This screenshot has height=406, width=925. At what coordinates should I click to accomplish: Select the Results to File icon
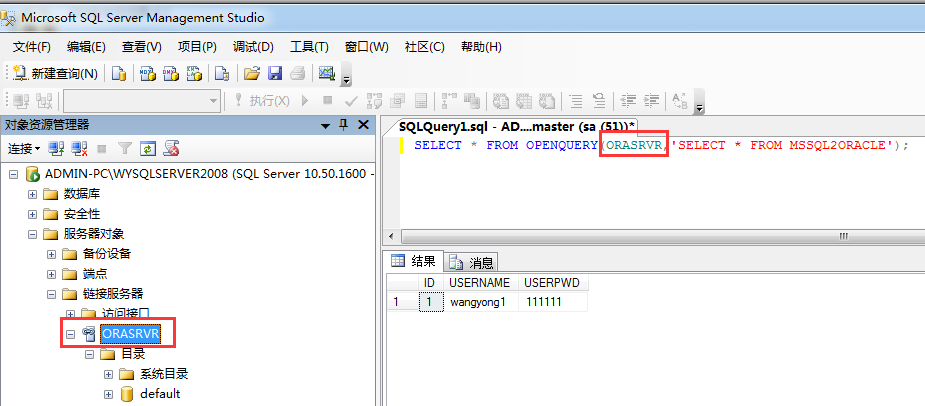547,101
